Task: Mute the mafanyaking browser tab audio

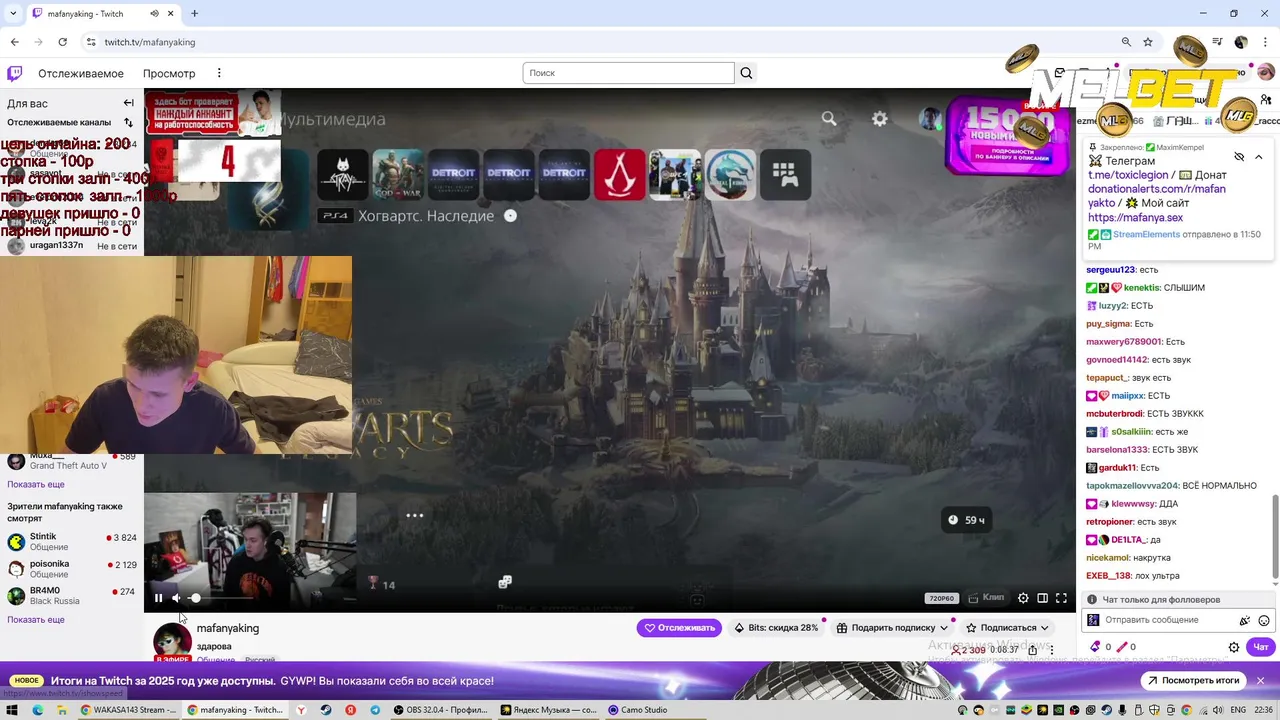Action: click(x=155, y=14)
